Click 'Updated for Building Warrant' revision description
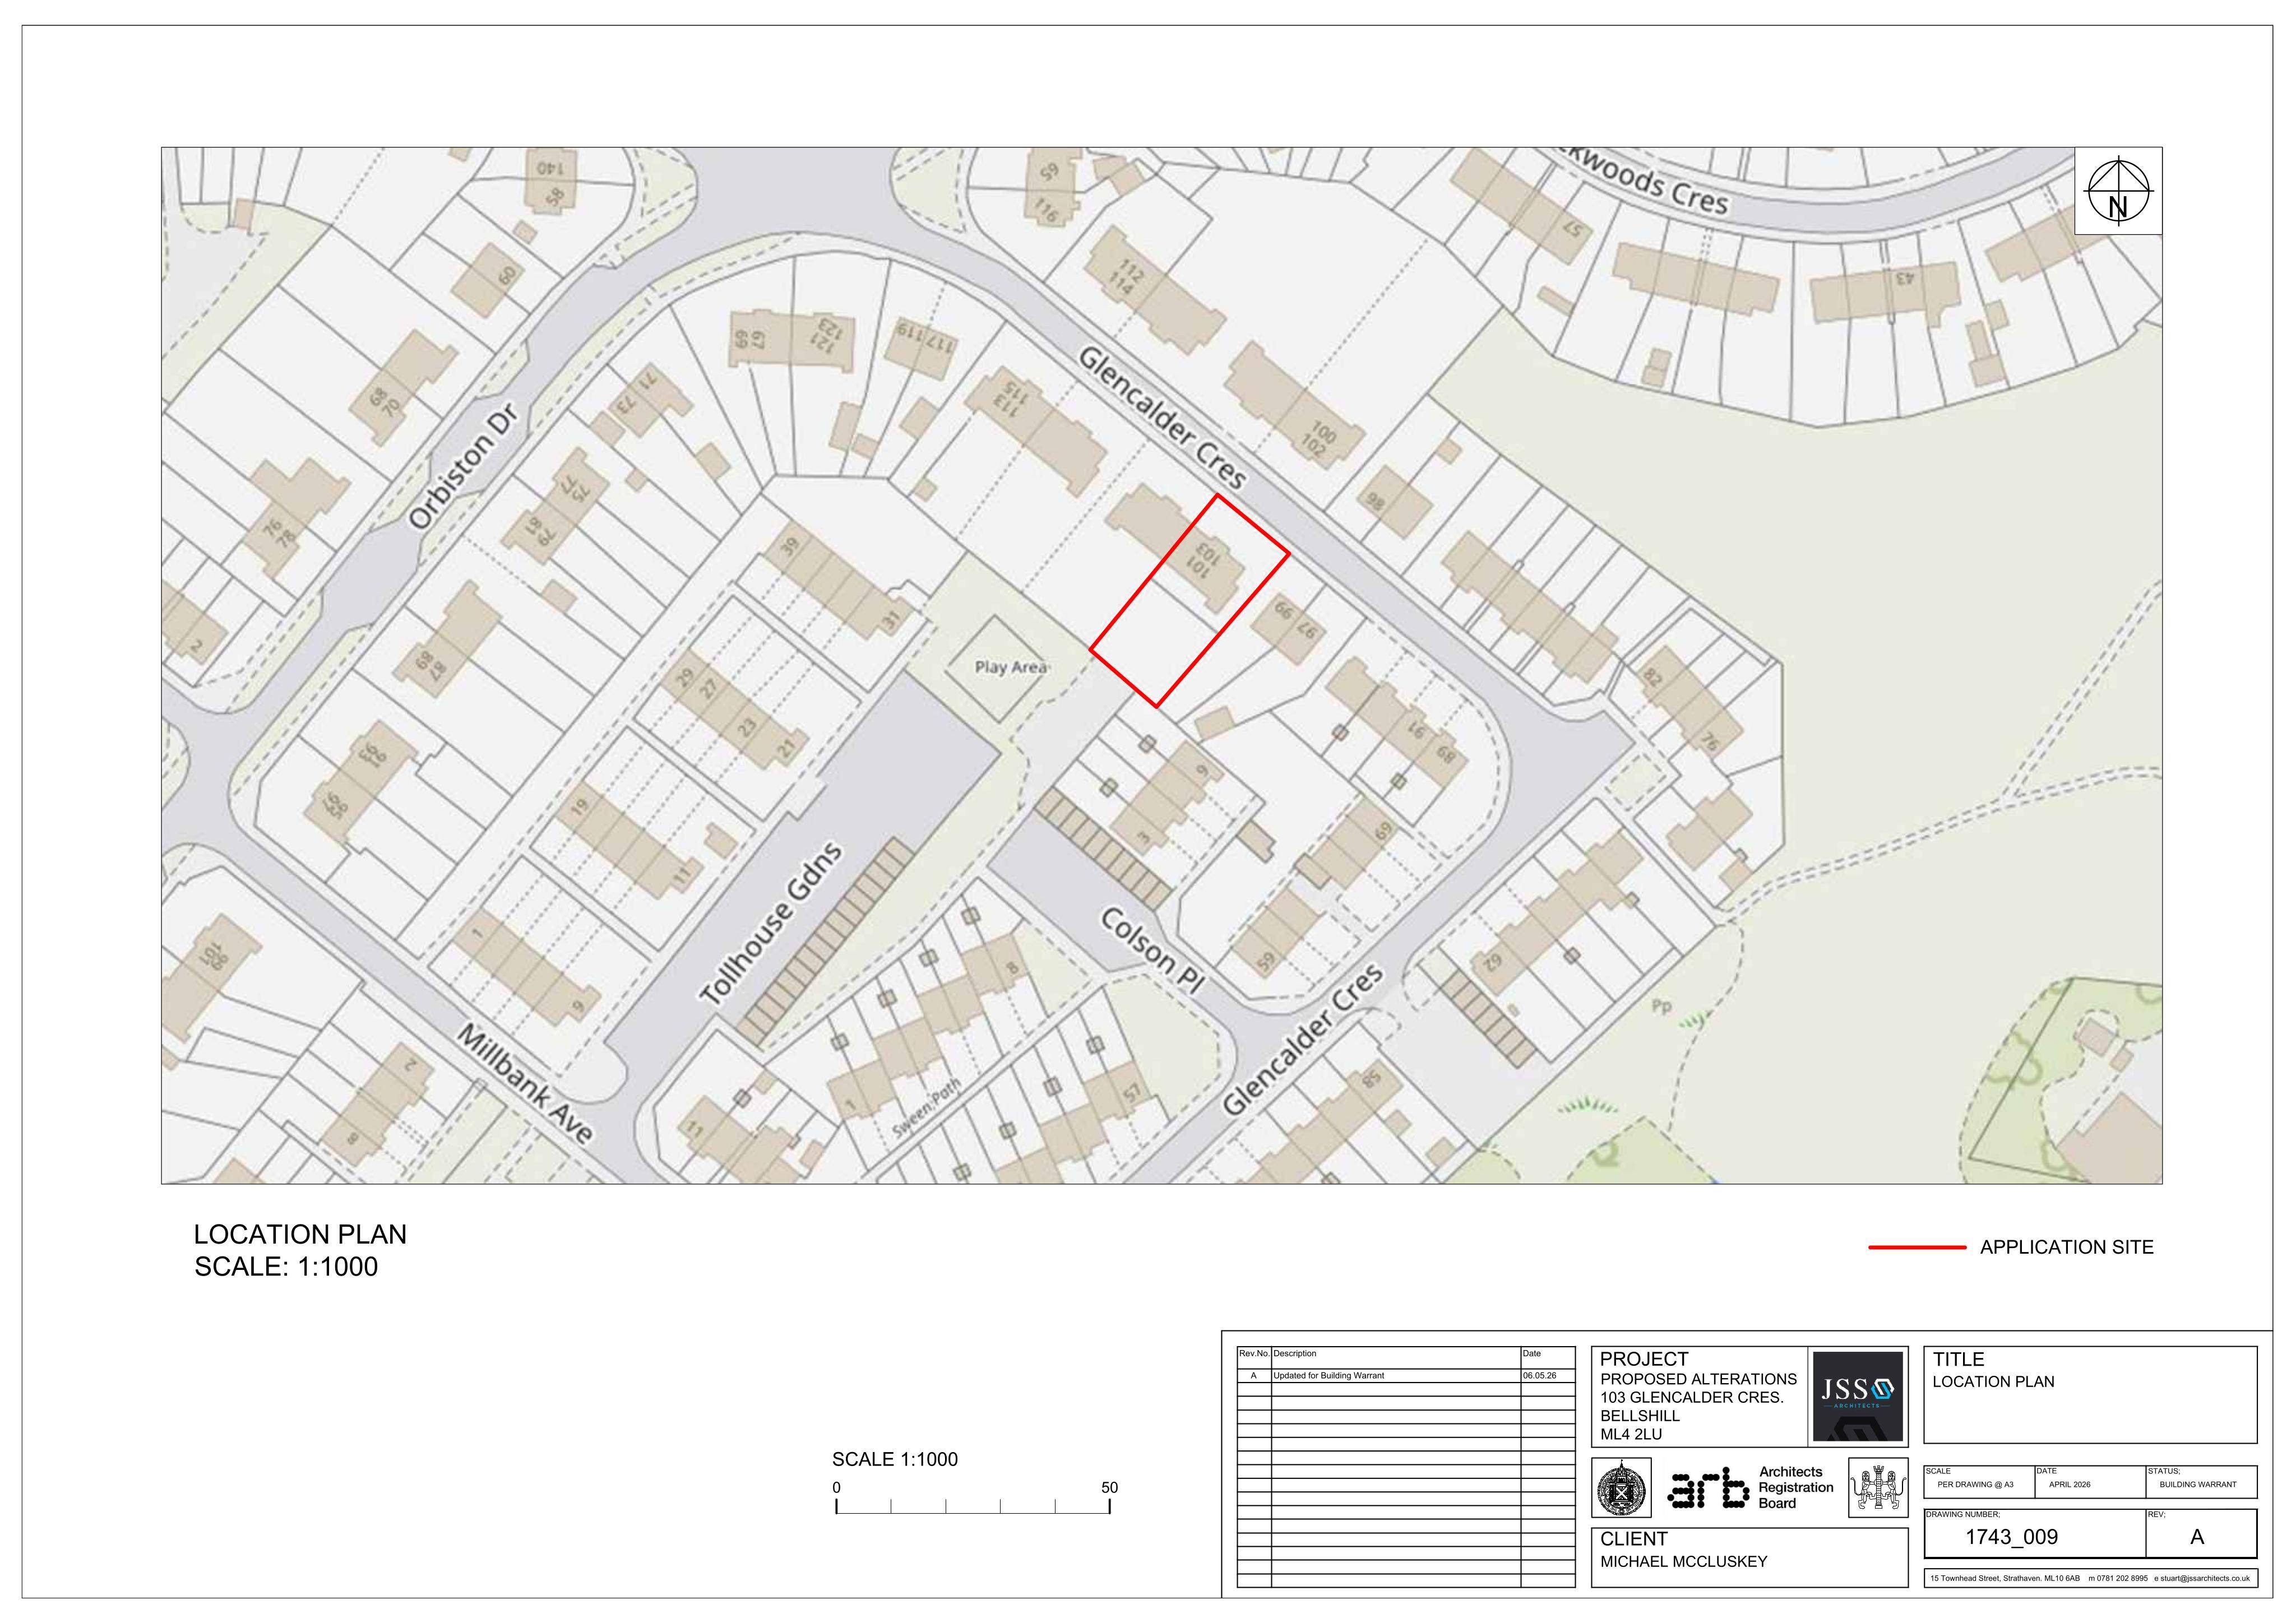Viewport: 2296px width, 1623px height. (1328, 1376)
